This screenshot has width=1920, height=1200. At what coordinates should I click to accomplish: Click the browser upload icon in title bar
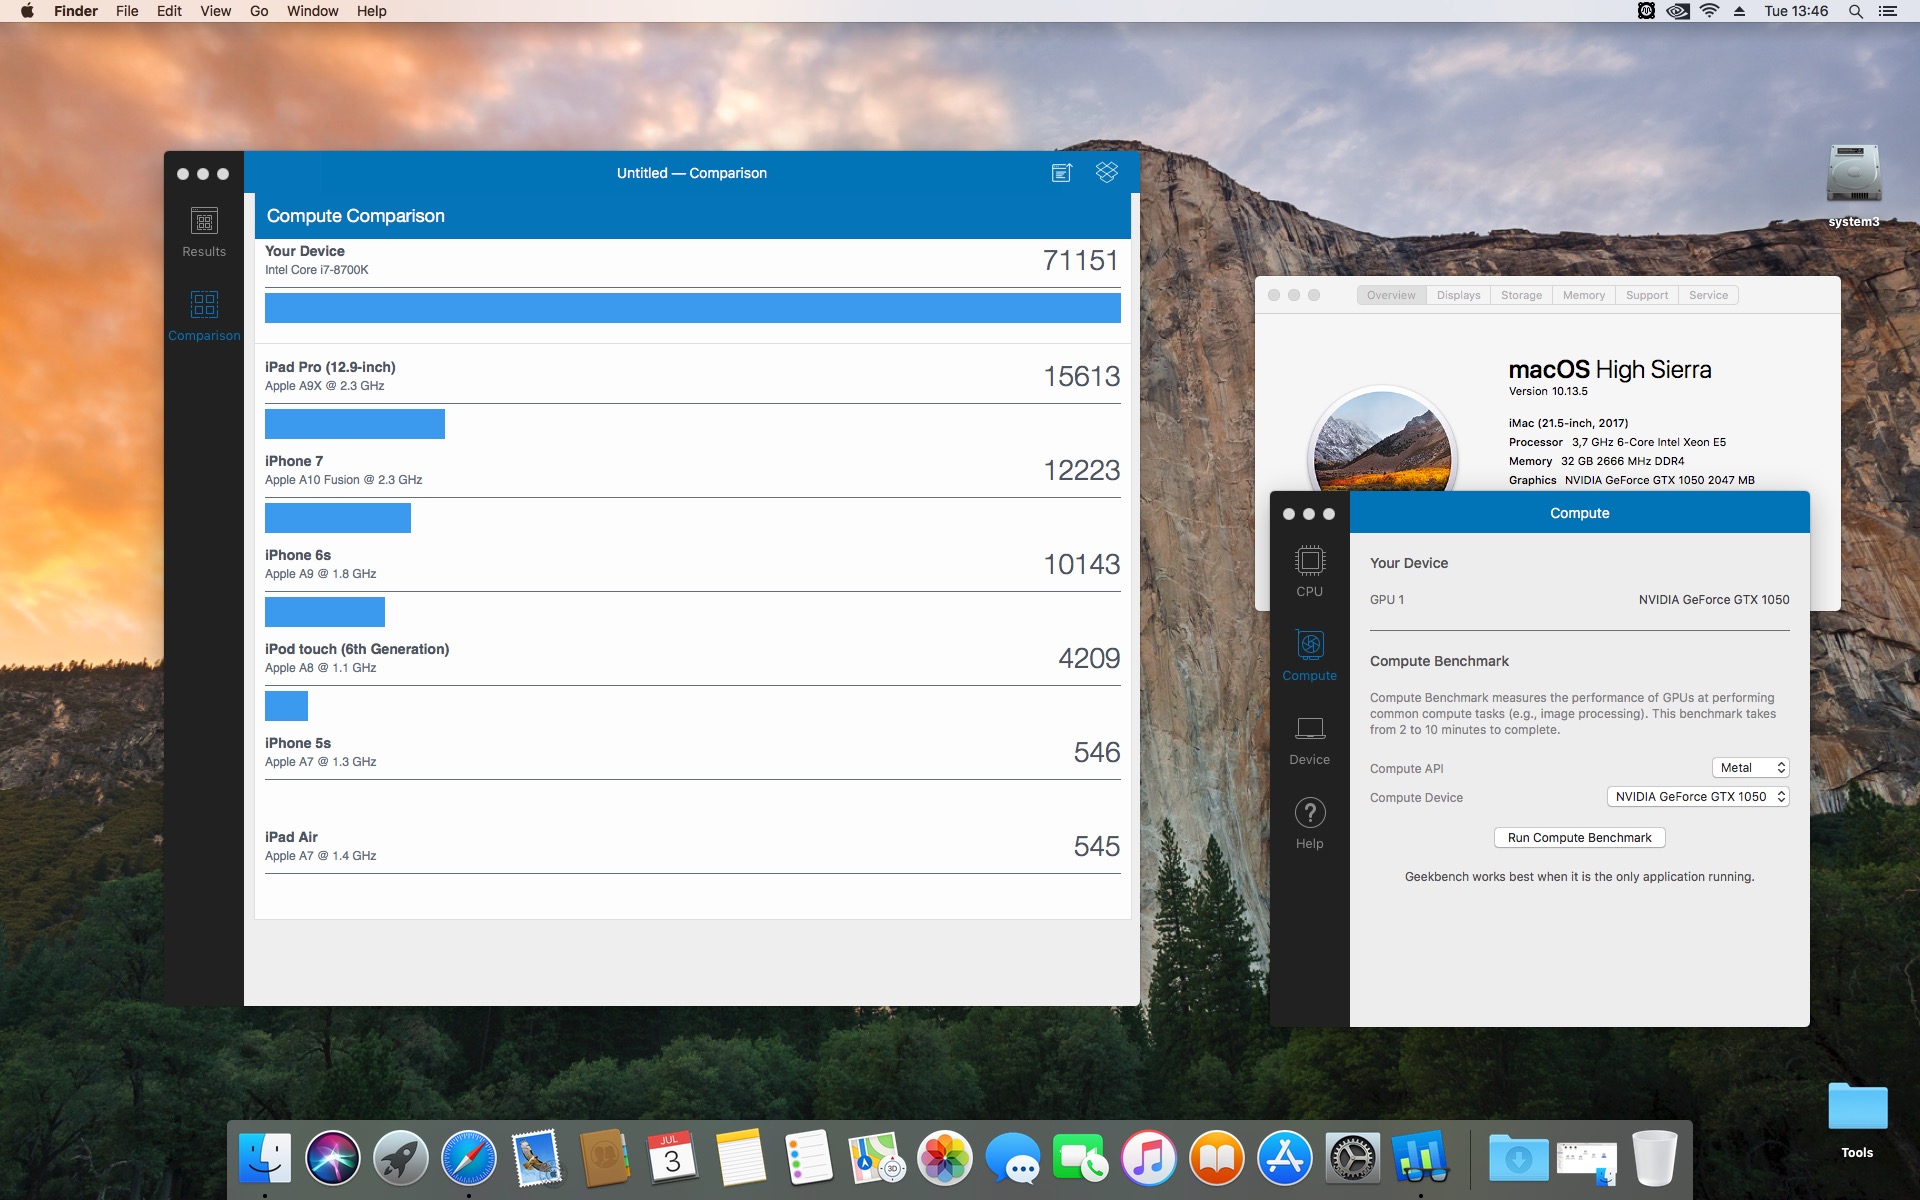(x=1062, y=173)
